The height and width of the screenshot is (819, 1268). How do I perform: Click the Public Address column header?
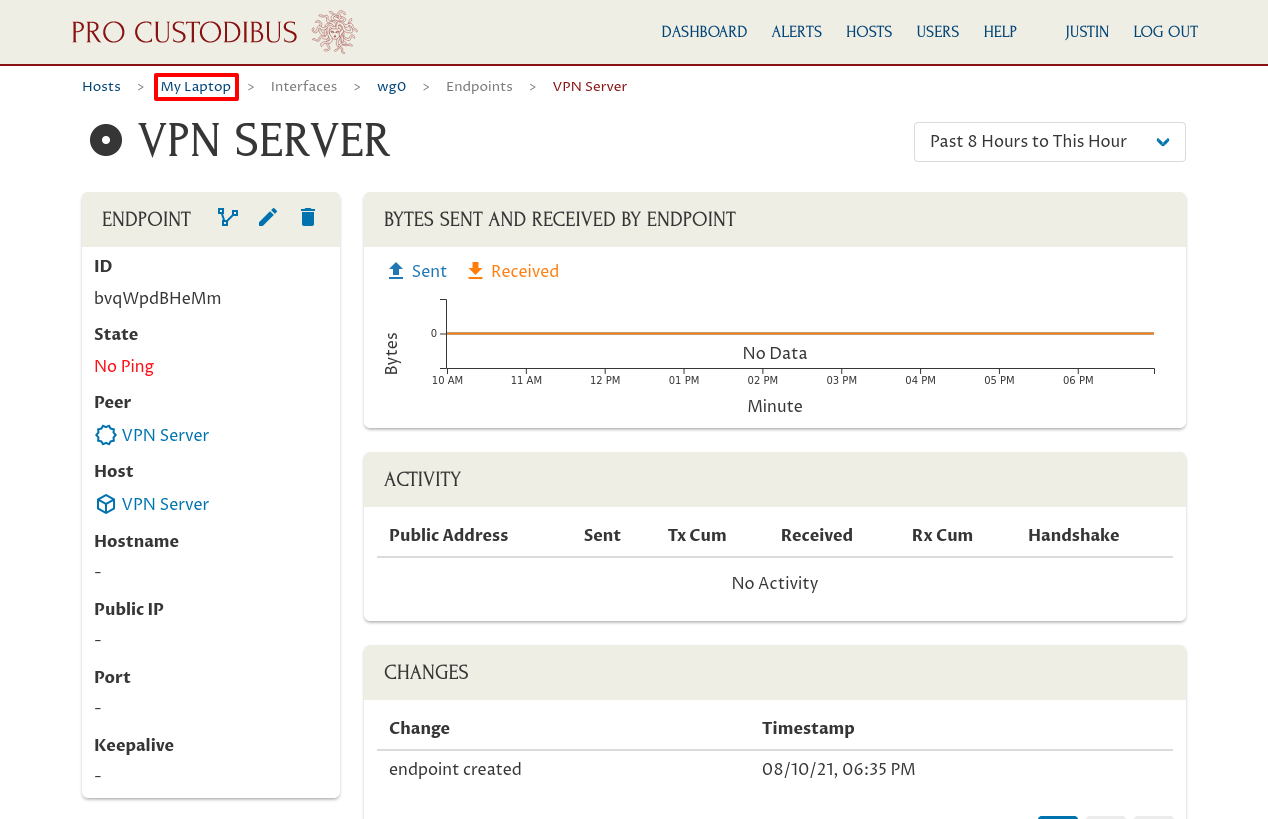click(x=449, y=535)
